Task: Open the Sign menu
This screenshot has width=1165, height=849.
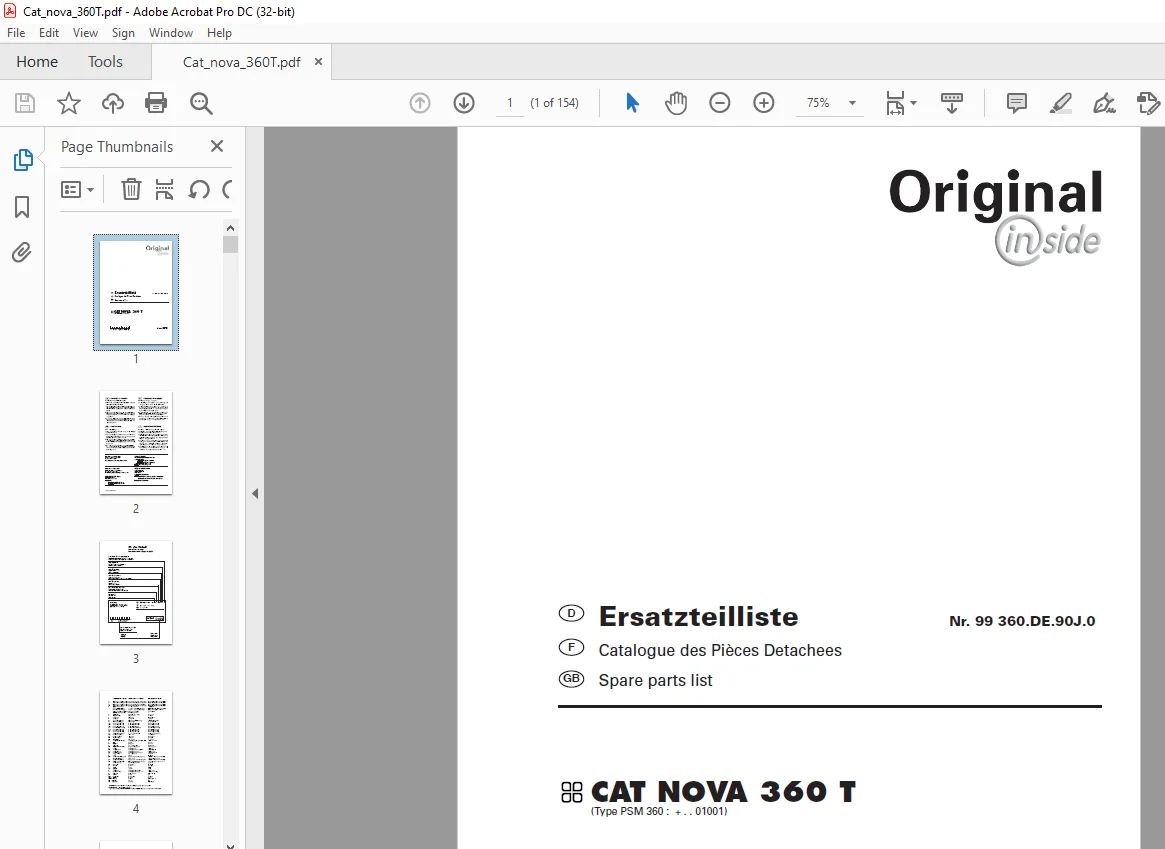Action: (123, 33)
